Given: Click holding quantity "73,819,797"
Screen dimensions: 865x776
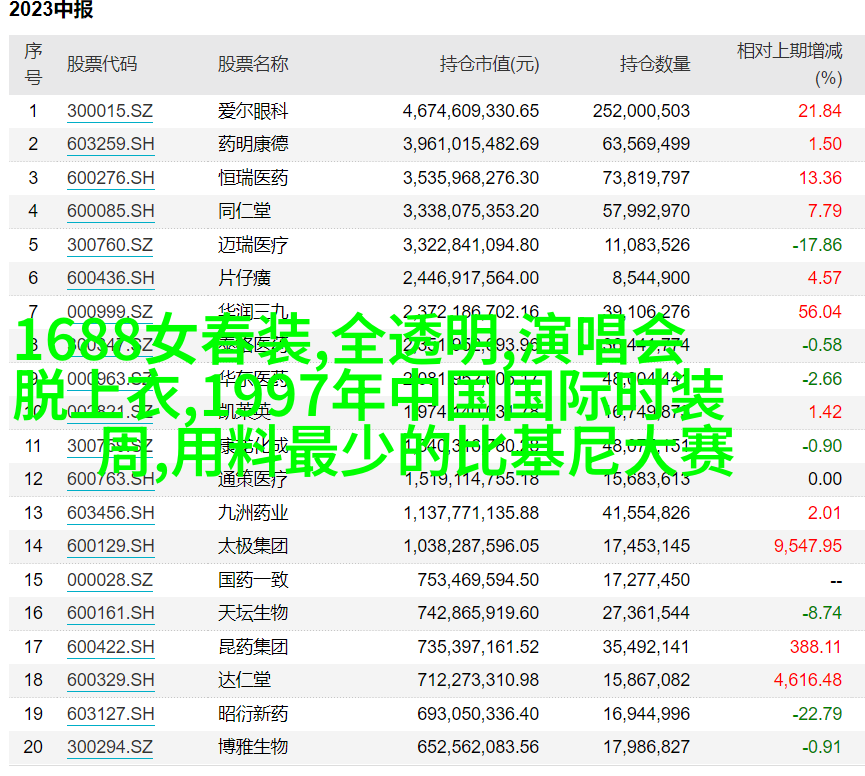Looking at the screenshot, I should click(646, 178).
